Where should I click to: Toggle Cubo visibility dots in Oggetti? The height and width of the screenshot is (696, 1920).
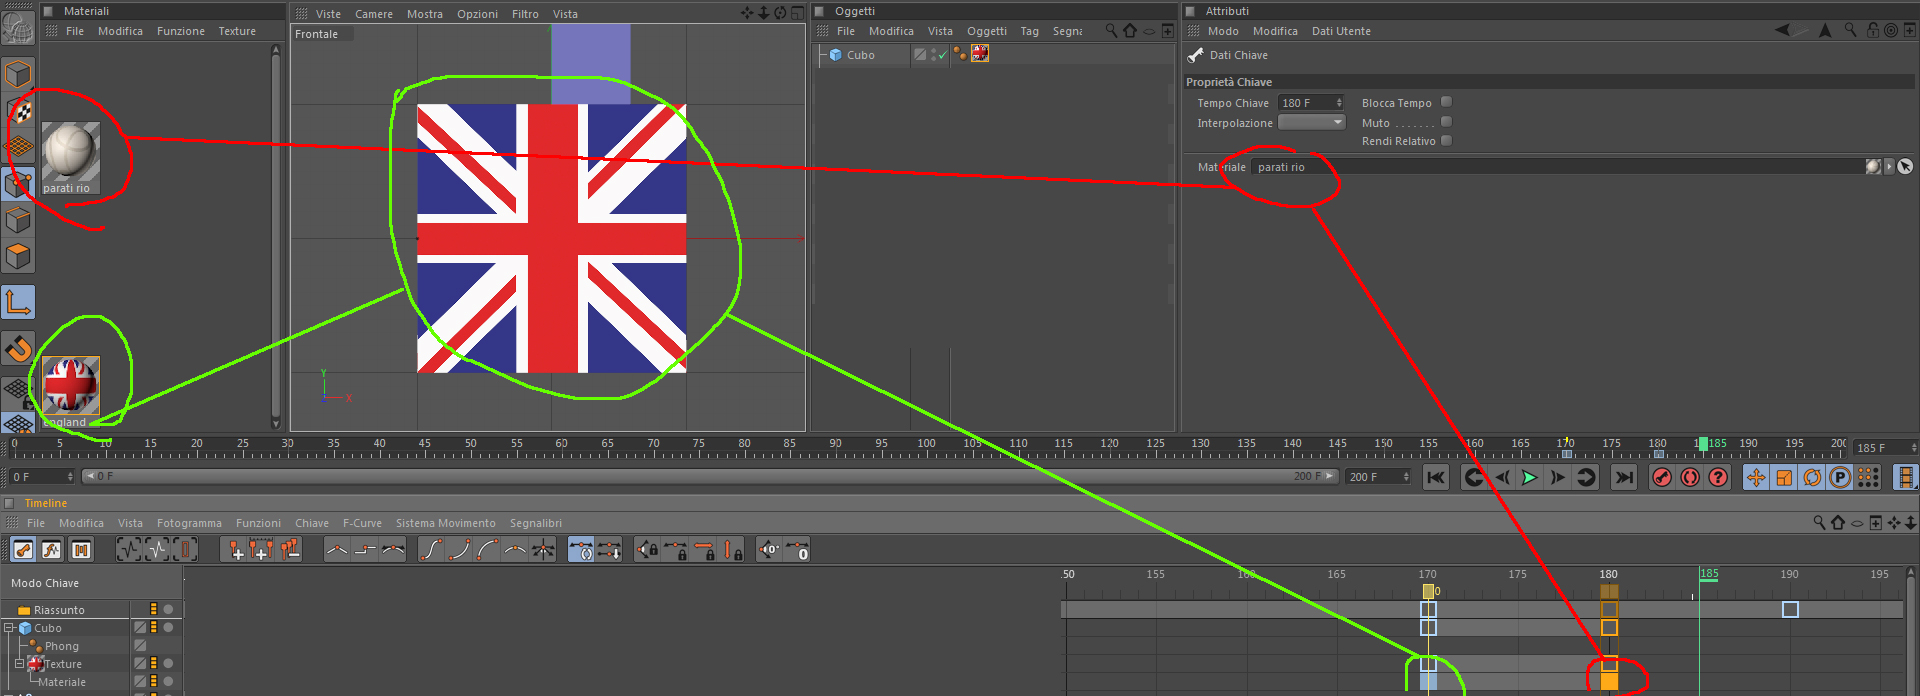(x=935, y=55)
